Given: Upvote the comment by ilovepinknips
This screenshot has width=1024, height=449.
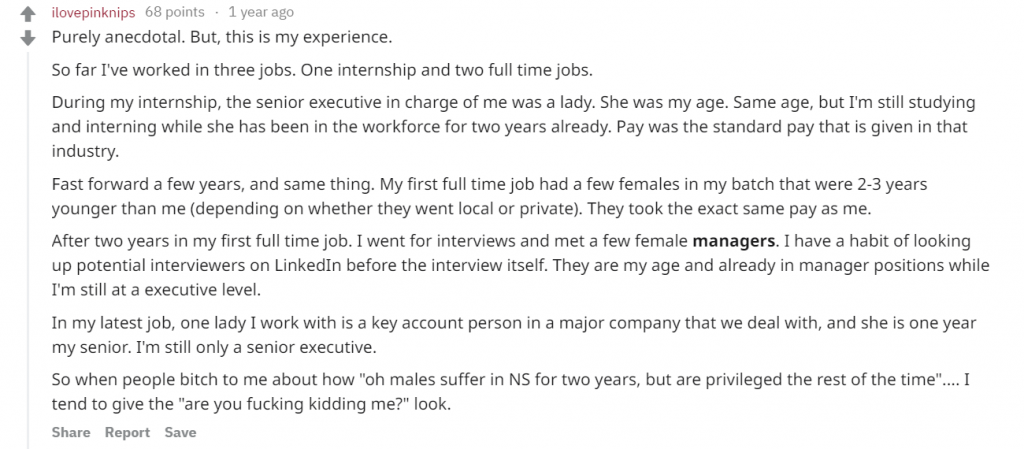Looking at the screenshot, I should pos(27,14).
